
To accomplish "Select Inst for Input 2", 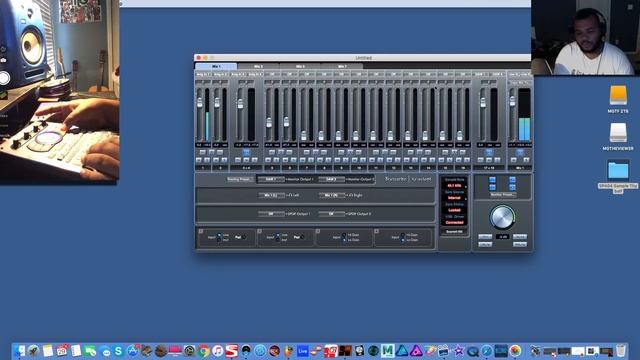I will (278, 240).
